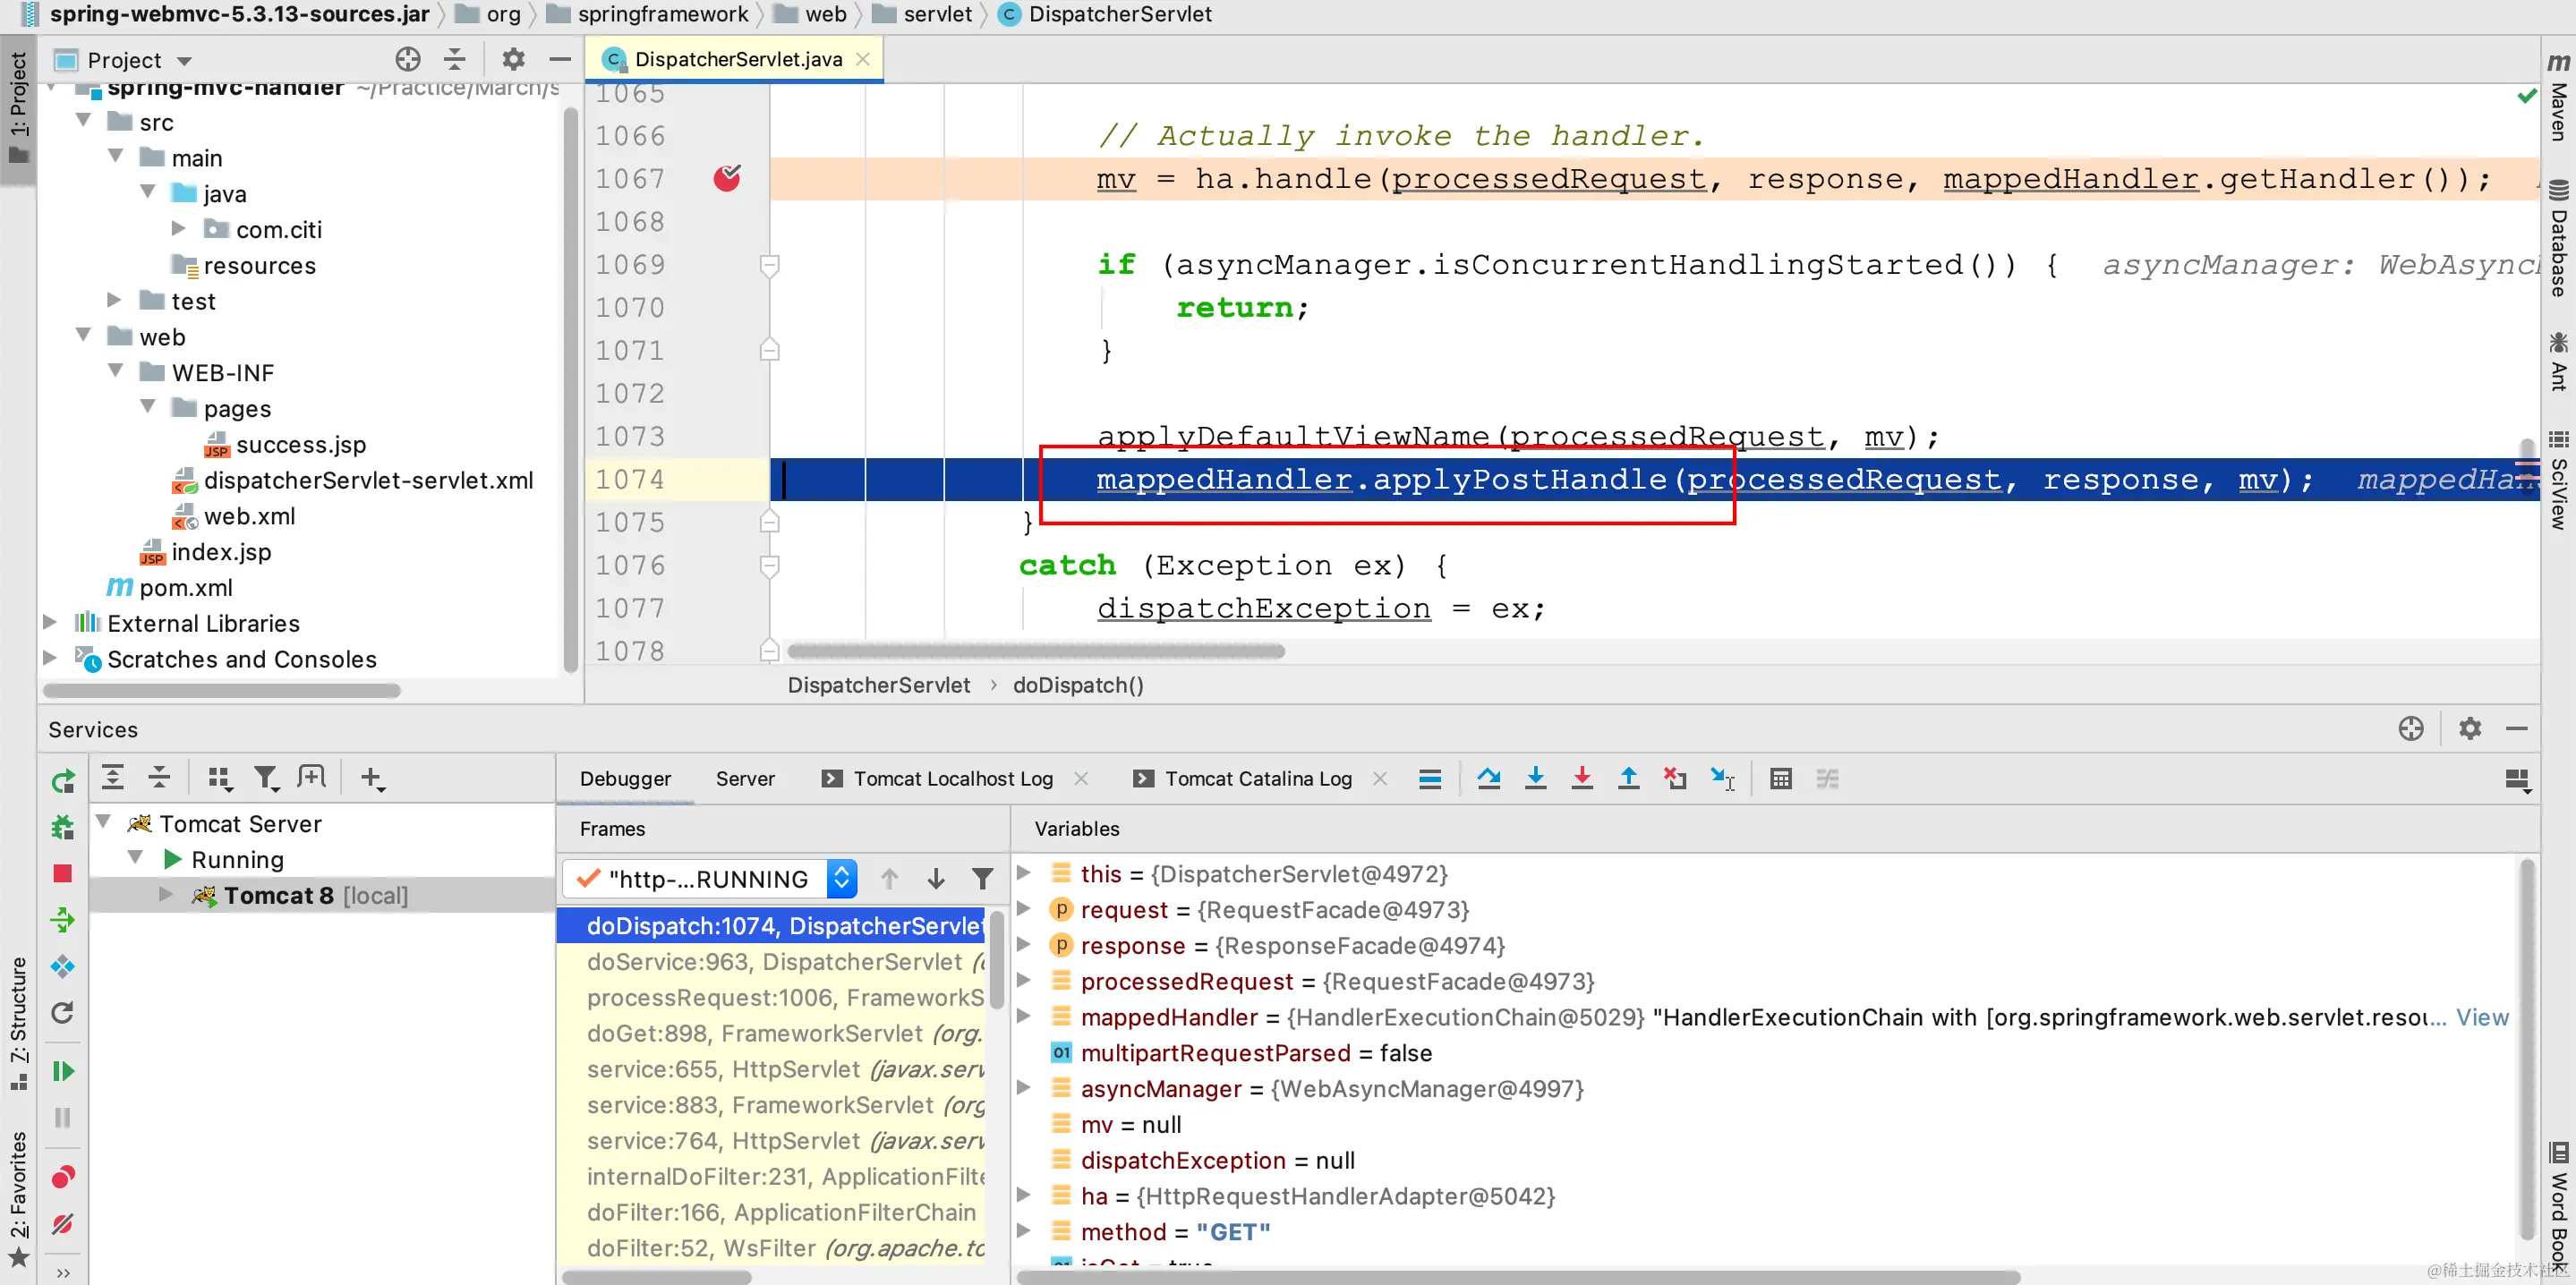
Task: Open View Breakpoints icon
Action: coord(63,1177)
